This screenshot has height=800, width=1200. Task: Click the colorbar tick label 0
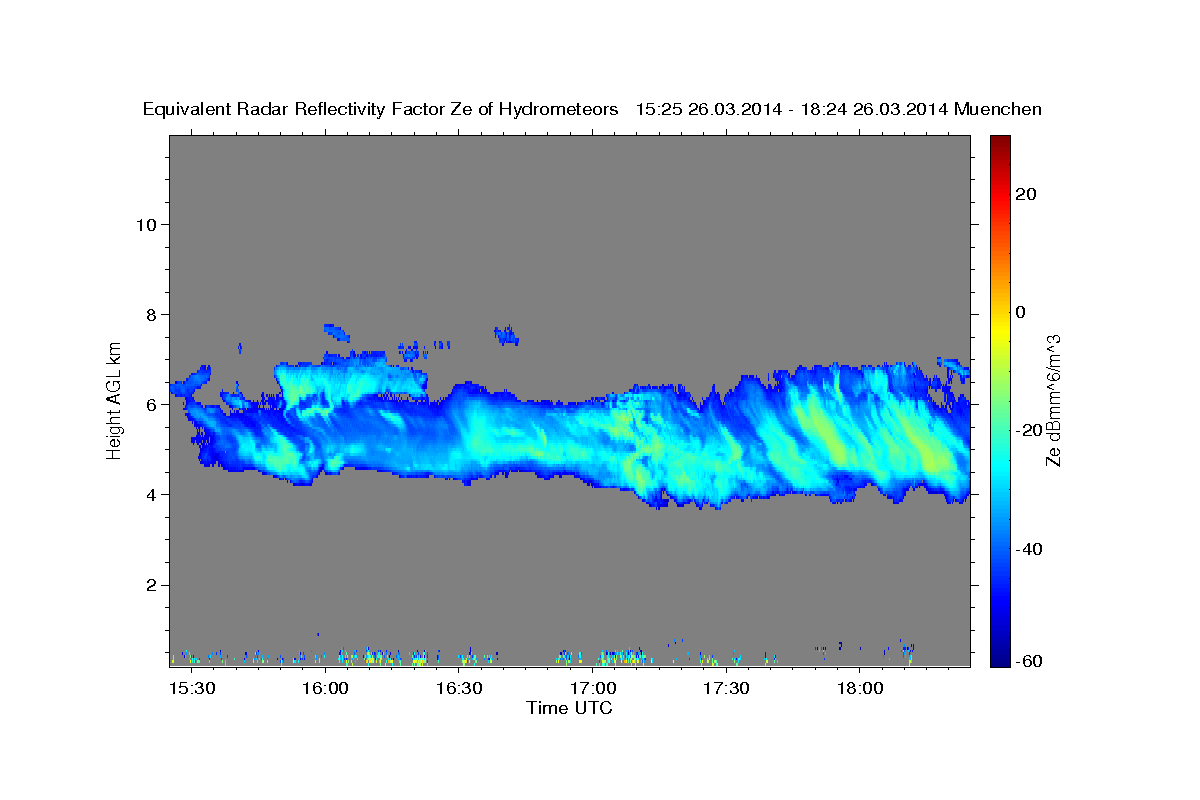[1021, 312]
